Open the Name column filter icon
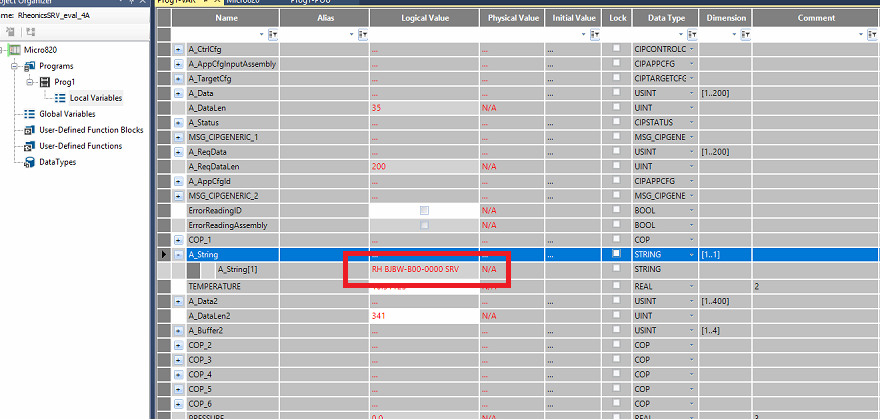Viewport: 880px width, 419px height. [x=273, y=35]
